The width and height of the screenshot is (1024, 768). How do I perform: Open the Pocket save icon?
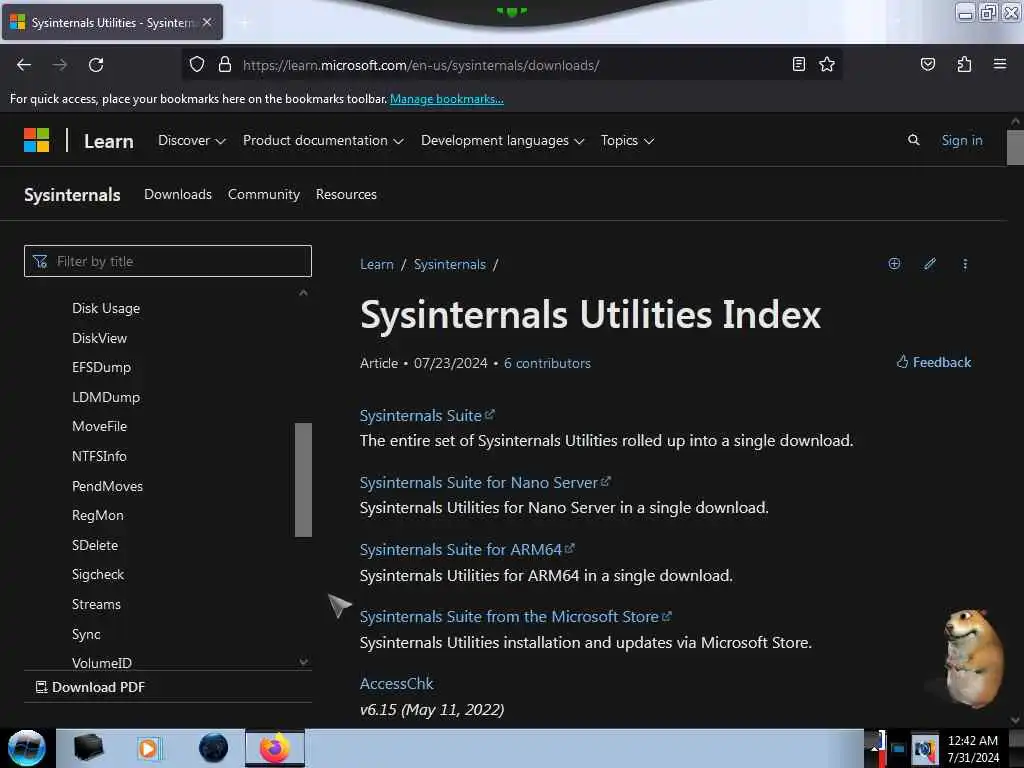point(927,64)
